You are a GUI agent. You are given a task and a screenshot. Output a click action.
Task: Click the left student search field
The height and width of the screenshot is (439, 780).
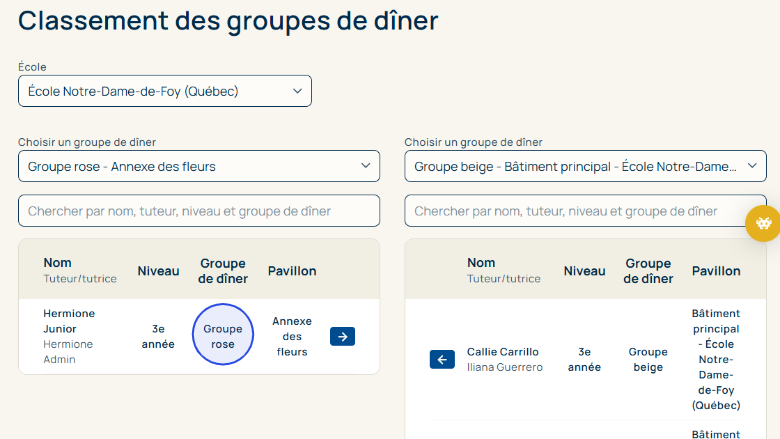[199, 211]
